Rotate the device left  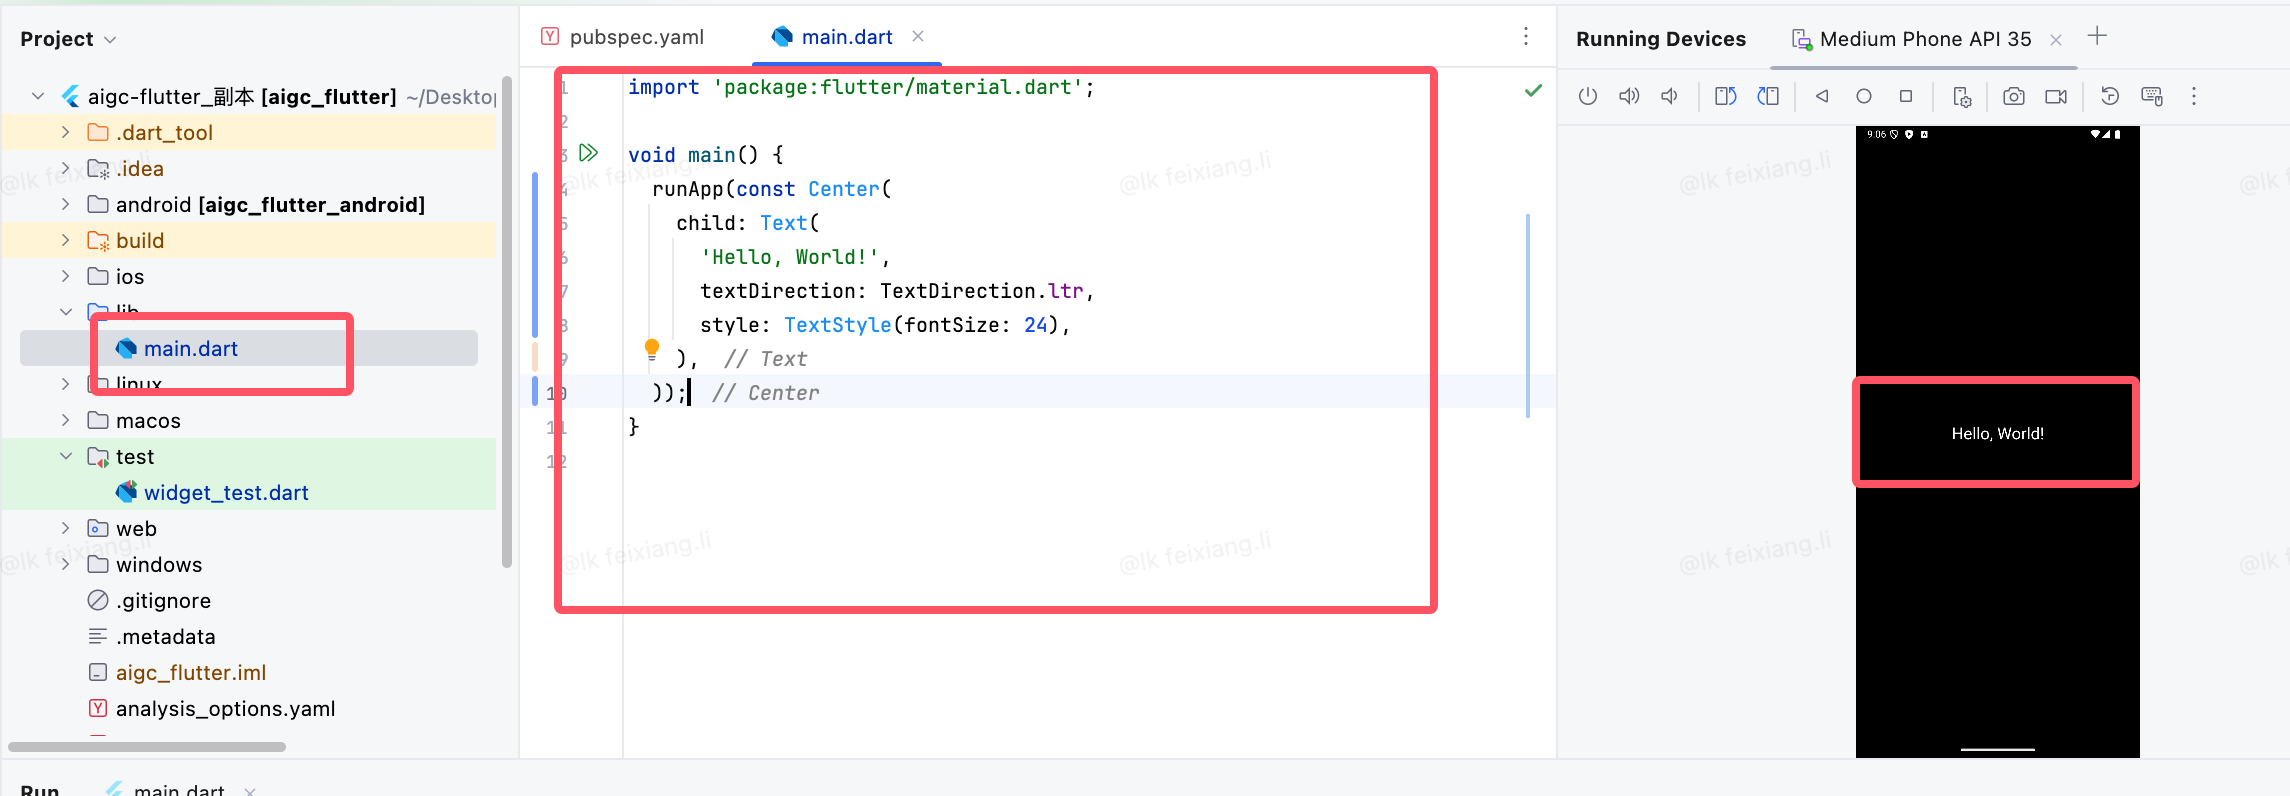tap(1726, 96)
